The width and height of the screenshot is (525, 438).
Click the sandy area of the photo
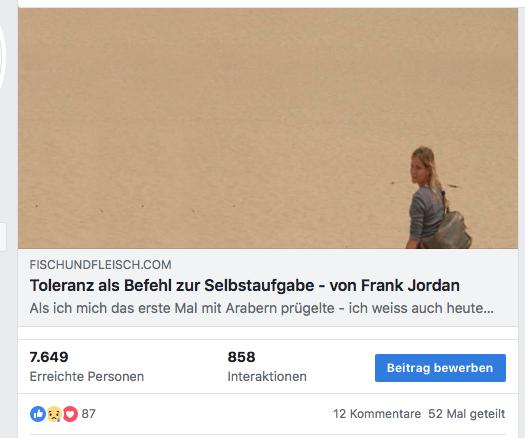tap(201, 117)
